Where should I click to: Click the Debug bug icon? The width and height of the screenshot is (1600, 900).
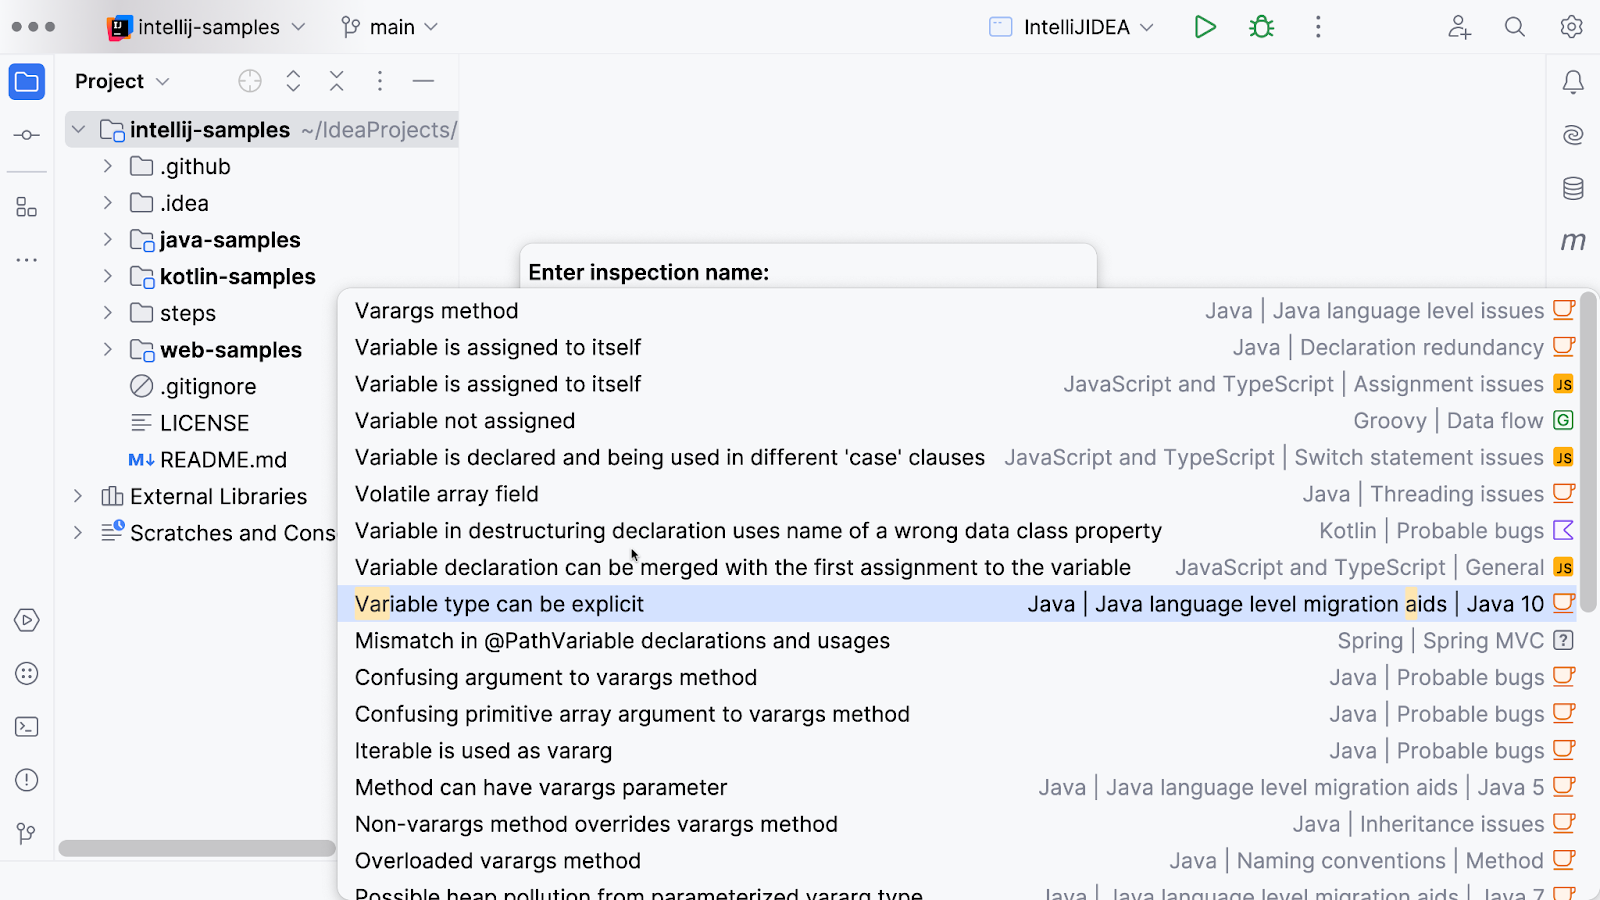tap(1262, 27)
